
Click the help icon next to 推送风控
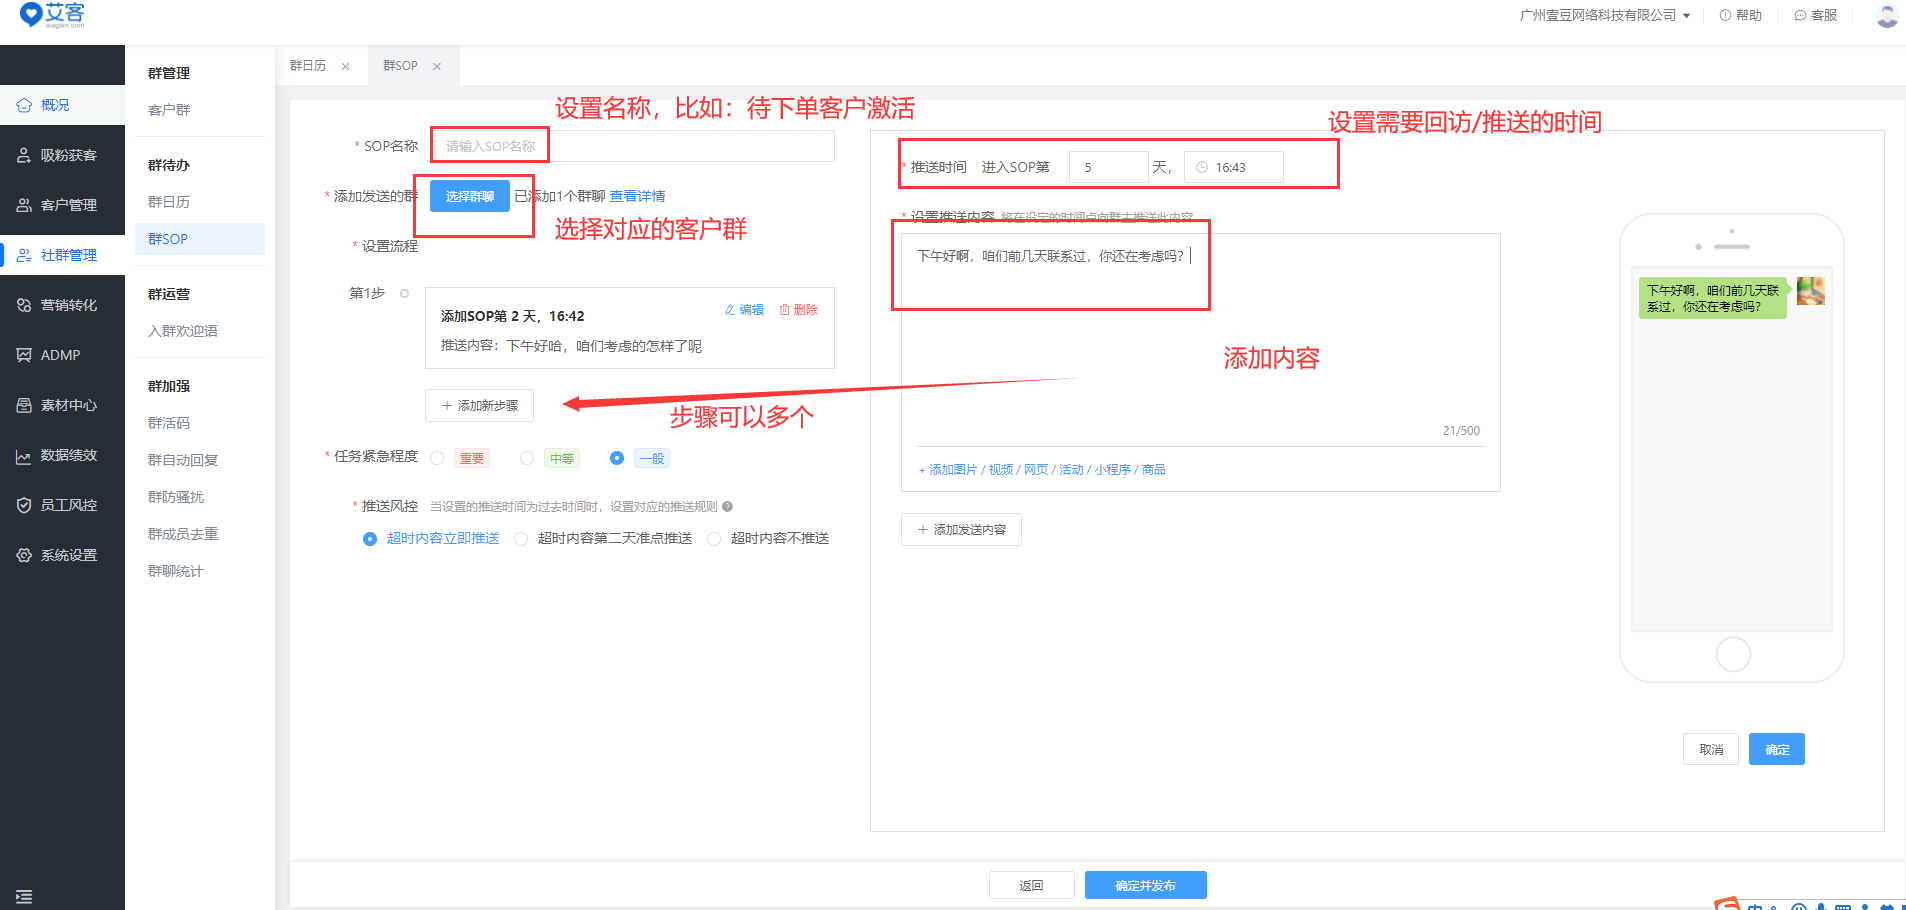pos(728,507)
